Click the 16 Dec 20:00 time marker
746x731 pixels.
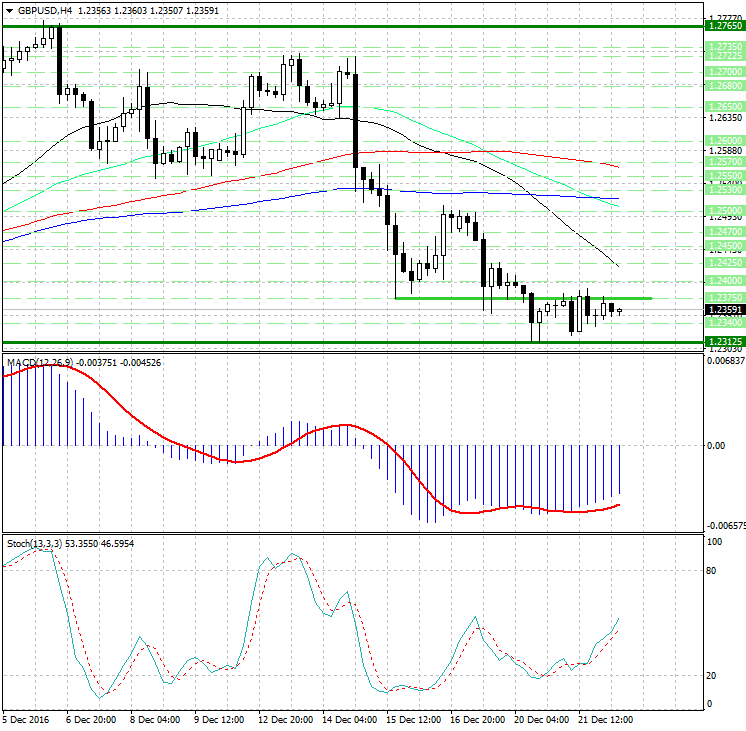coord(476,718)
